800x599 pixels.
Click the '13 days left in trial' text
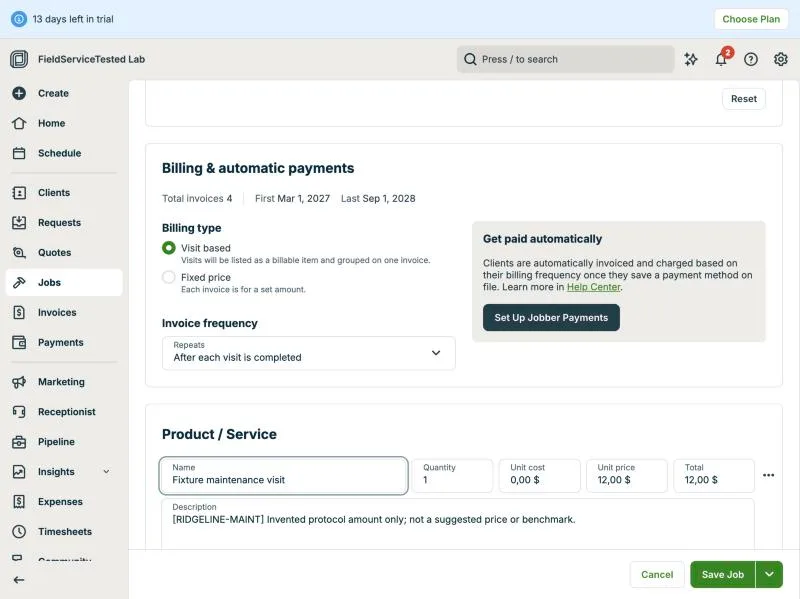coord(73,19)
